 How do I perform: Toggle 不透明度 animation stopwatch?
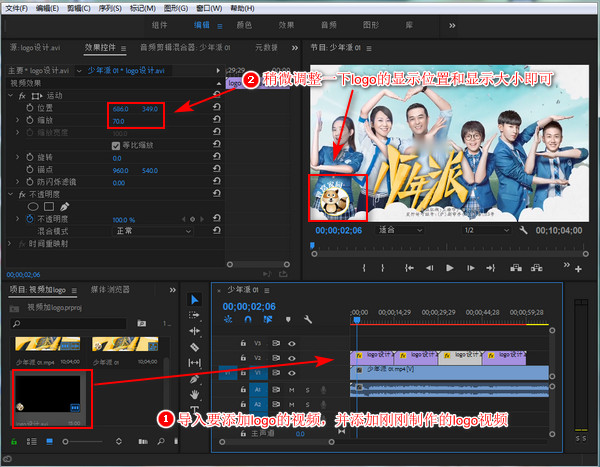pyautogui.click(x=30, y=219)
